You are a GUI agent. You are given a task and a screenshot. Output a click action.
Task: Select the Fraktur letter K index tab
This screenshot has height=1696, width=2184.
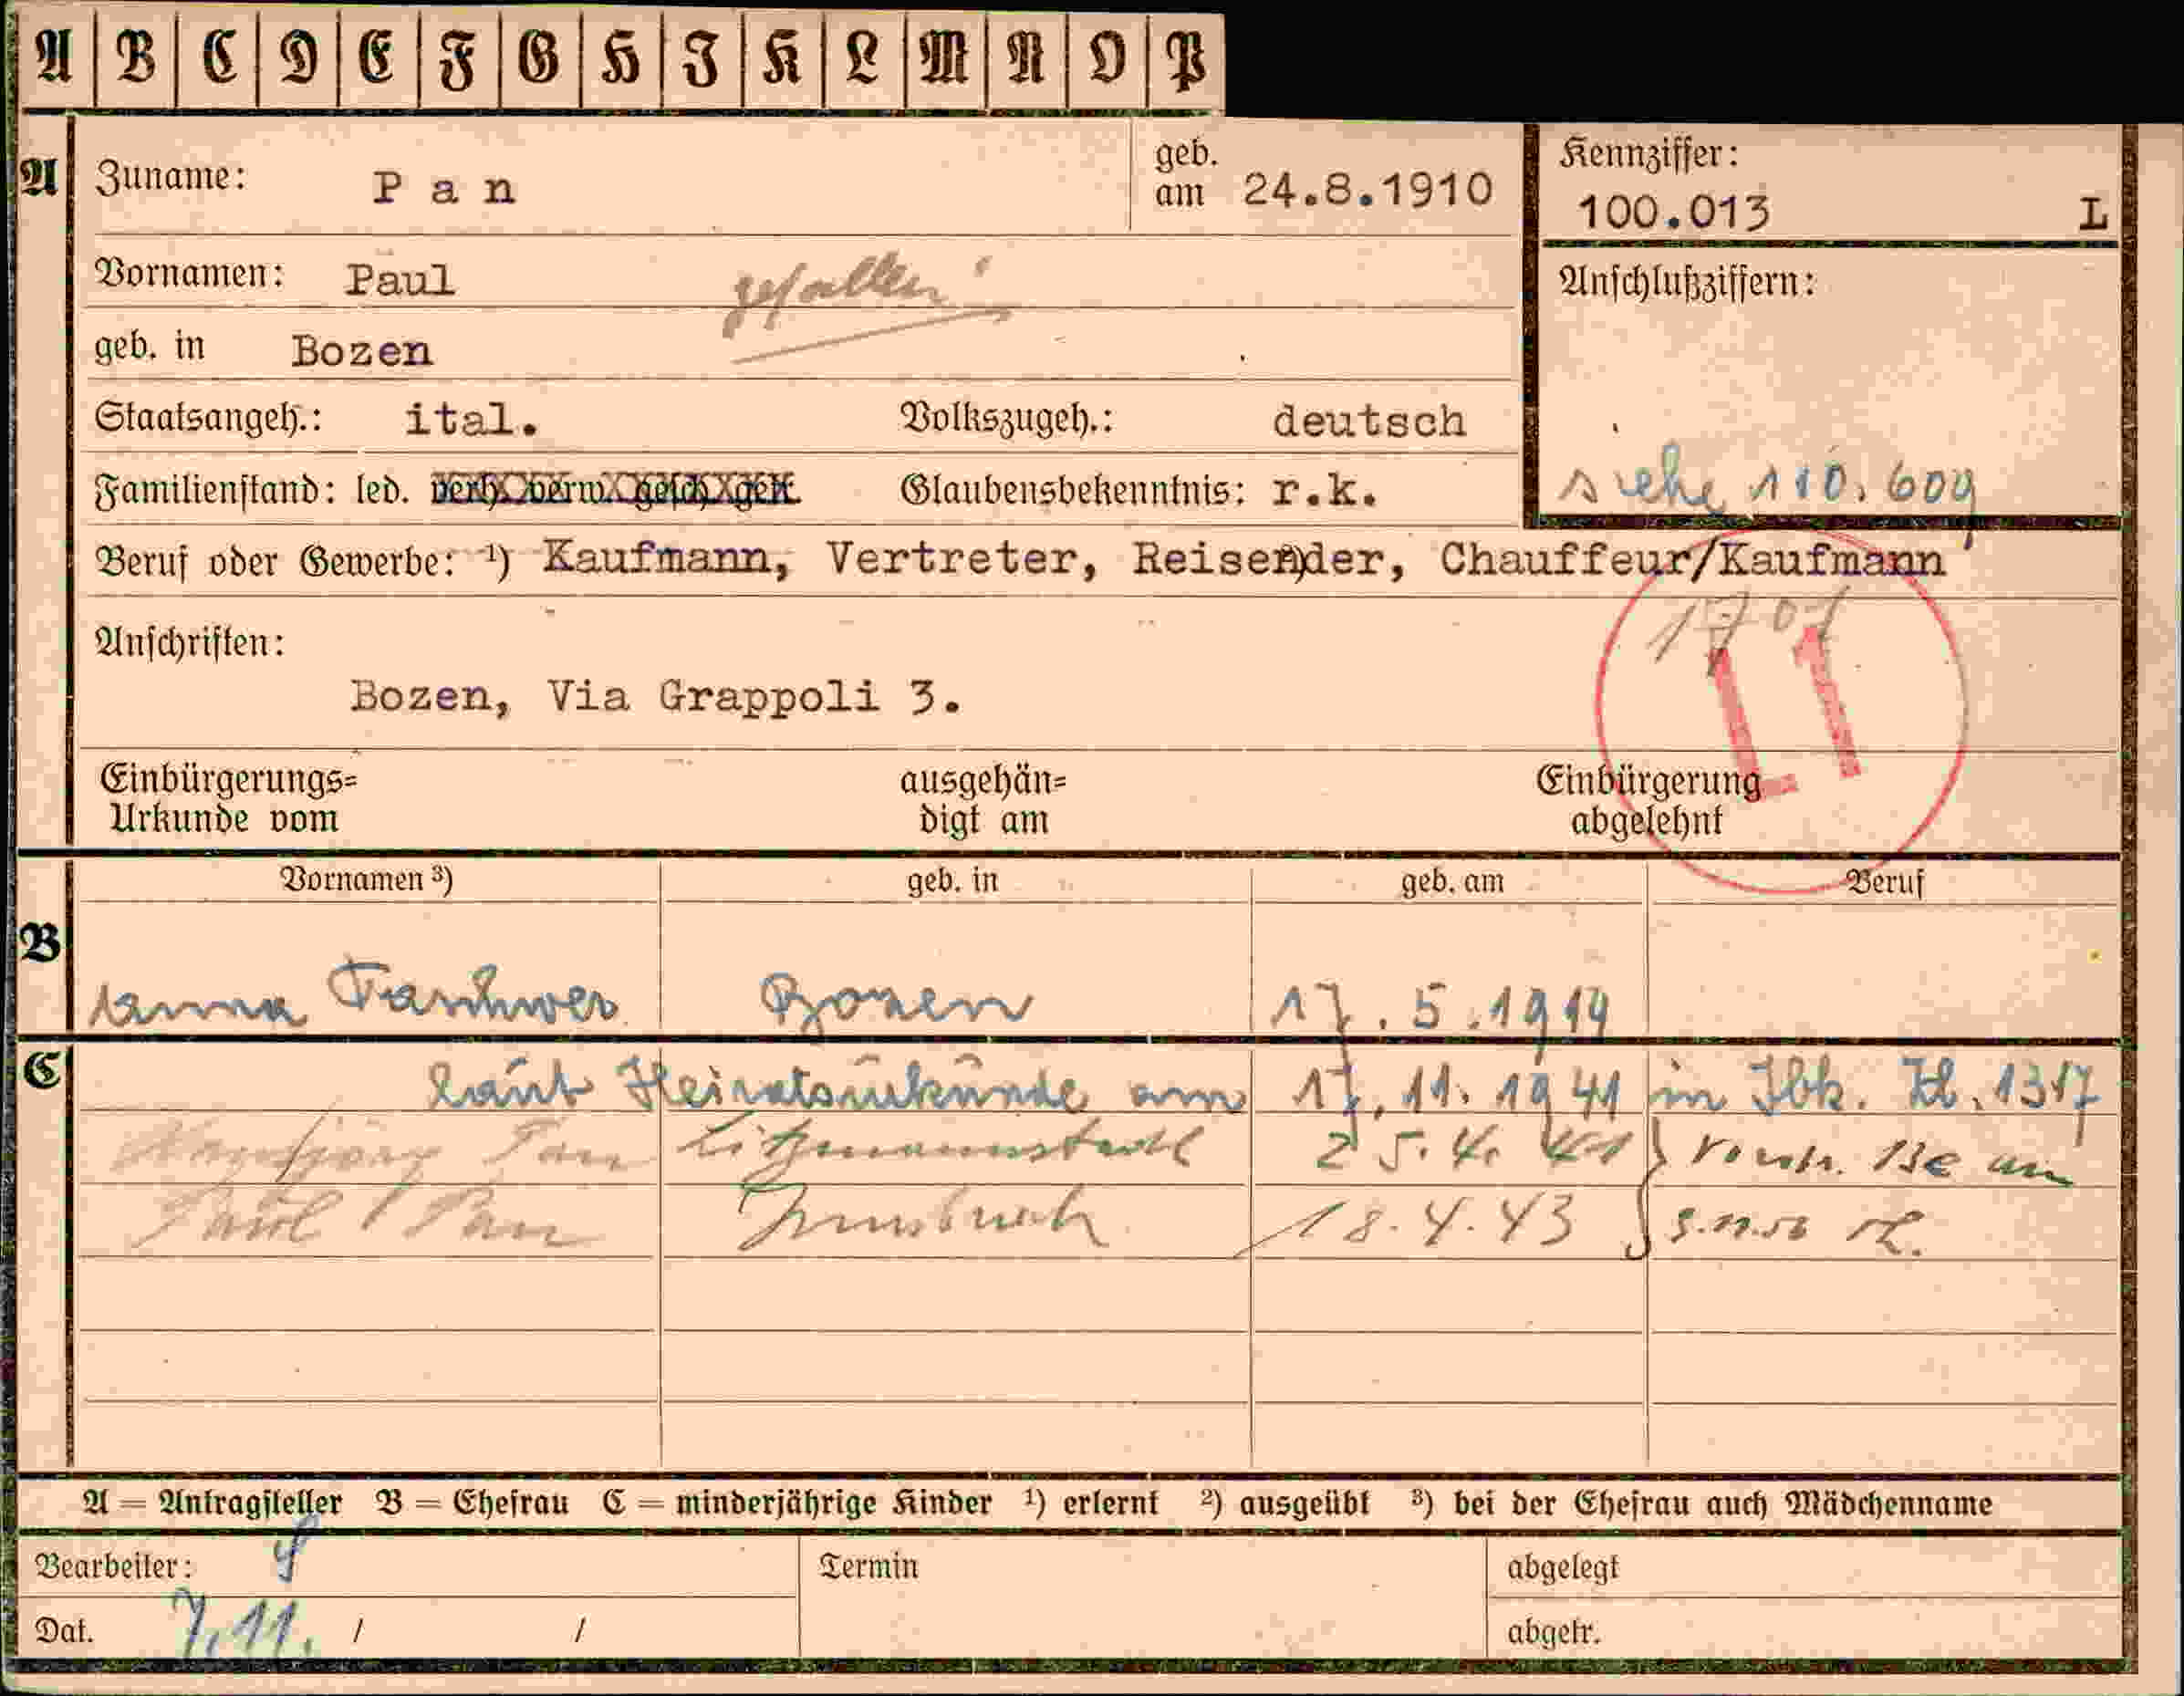pos(784,58)
